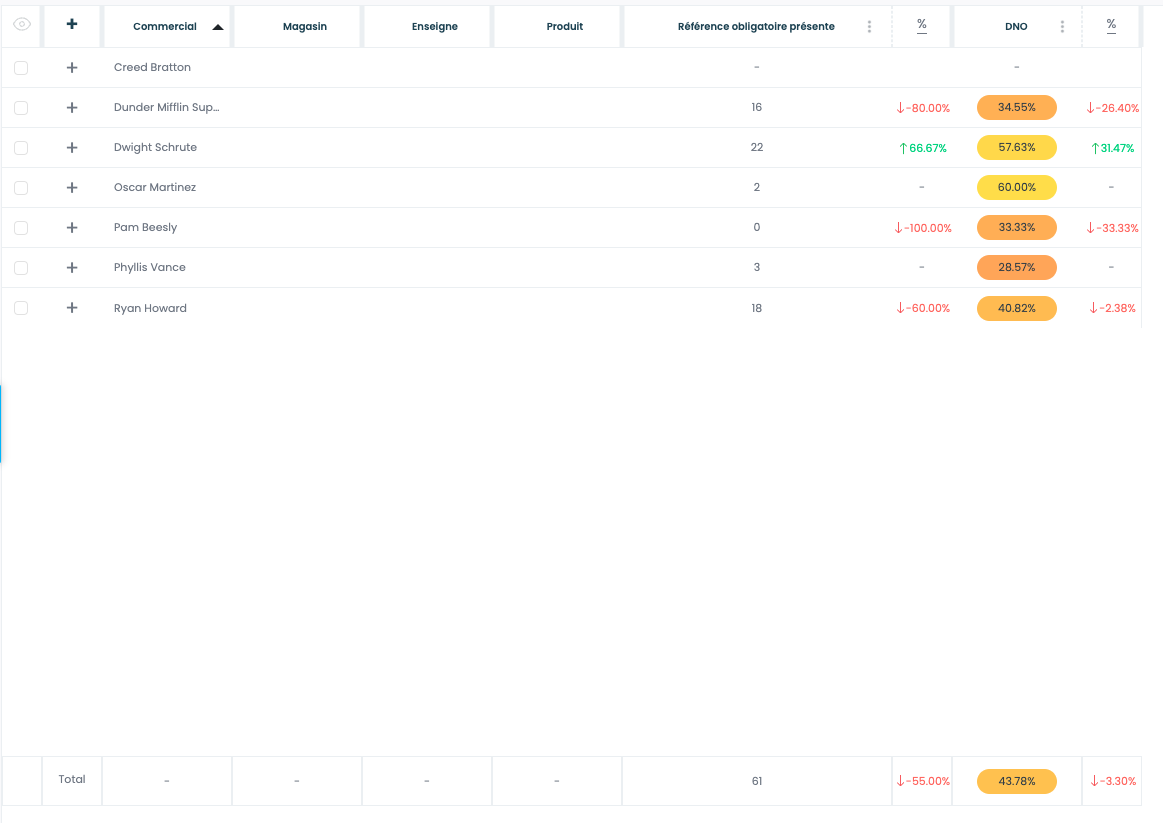1163x823 pixels.
Task: Click the Total row label
Action: coord(72,780)
